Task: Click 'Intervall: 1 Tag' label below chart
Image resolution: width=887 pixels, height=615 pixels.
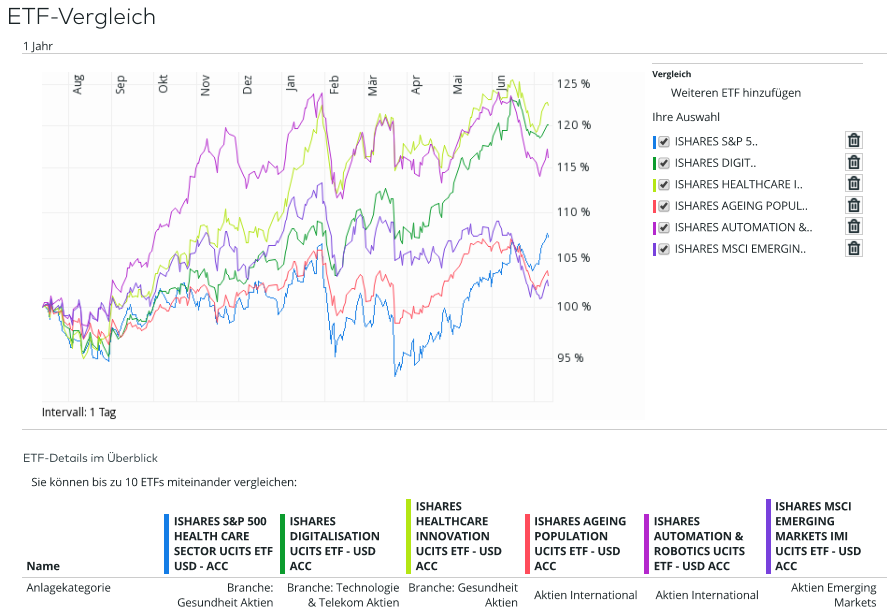Action: [x=79, y=412]
